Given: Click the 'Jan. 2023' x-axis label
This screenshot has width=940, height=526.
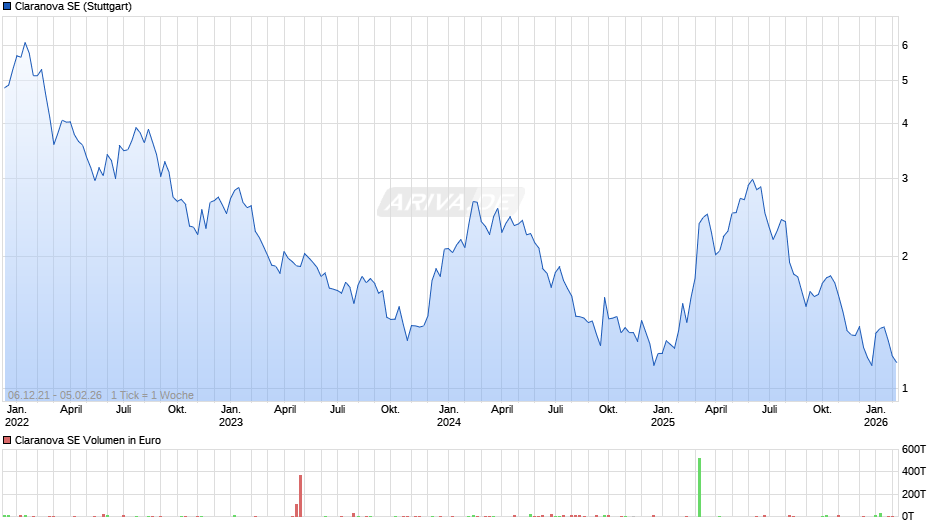Looking at the screenshot, I should pos(231,416).
